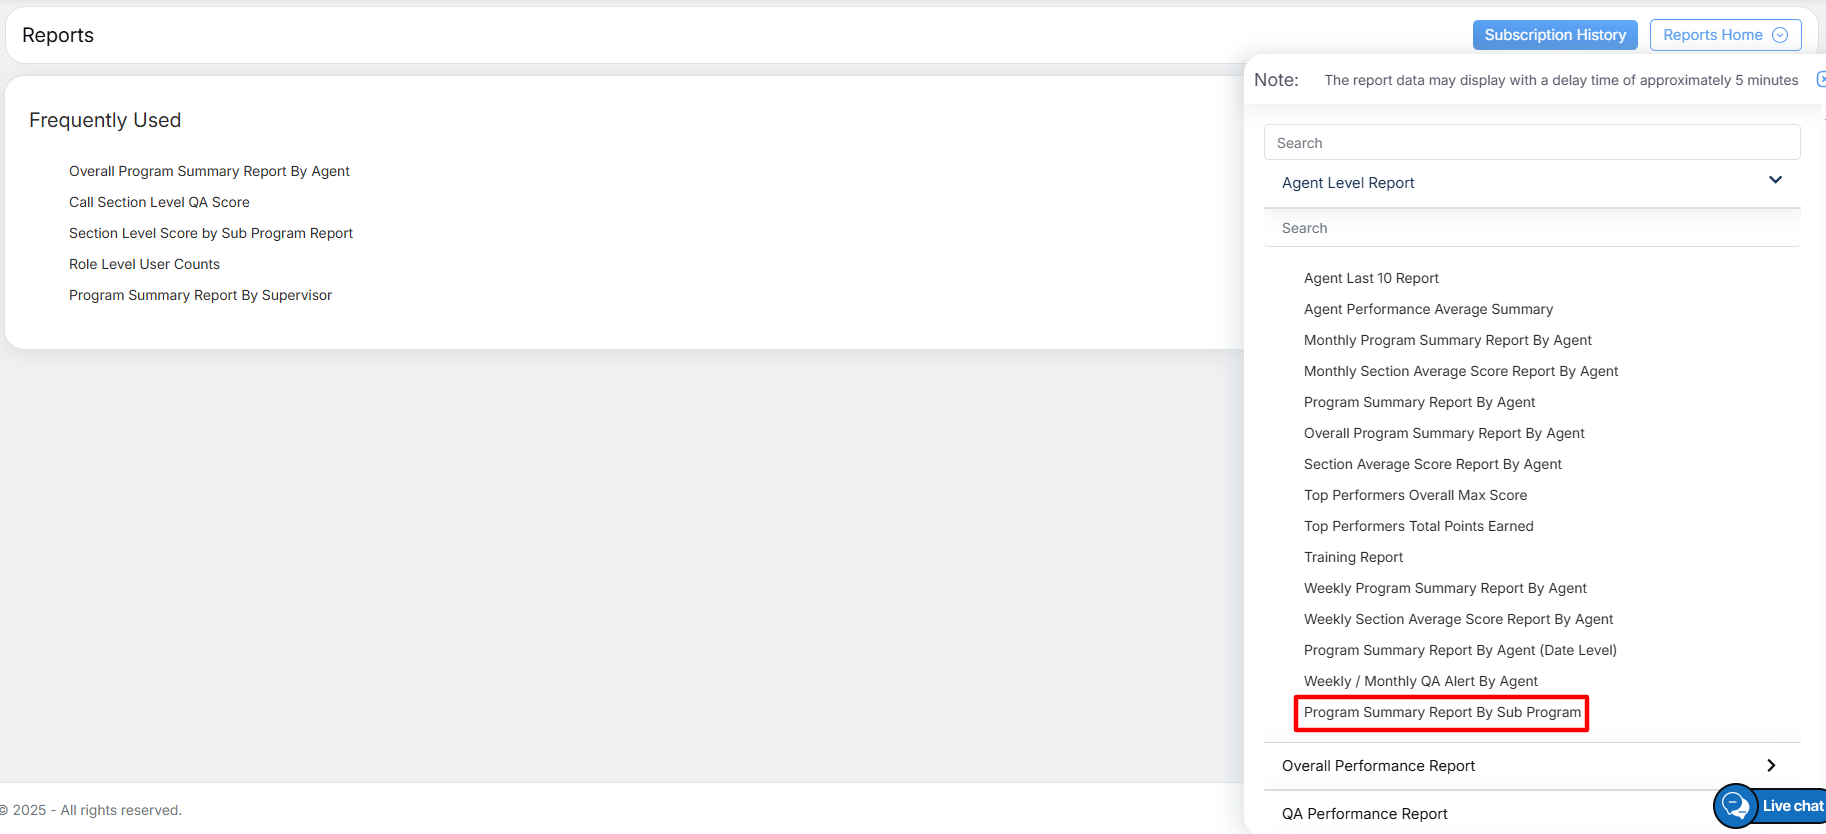Click the top report Search field
Viewport: 1826px width, 834px height.
click(x=1531, y=143)
